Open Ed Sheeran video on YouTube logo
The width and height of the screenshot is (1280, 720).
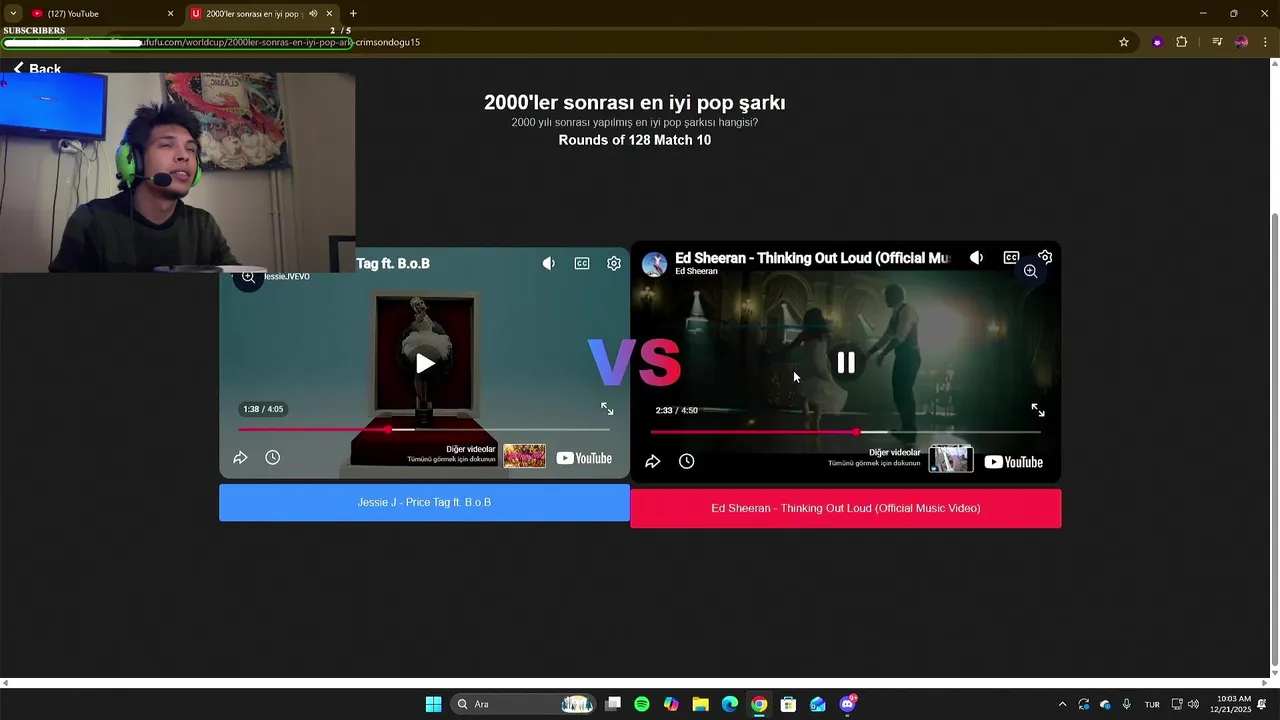(x=1013, y=462)
